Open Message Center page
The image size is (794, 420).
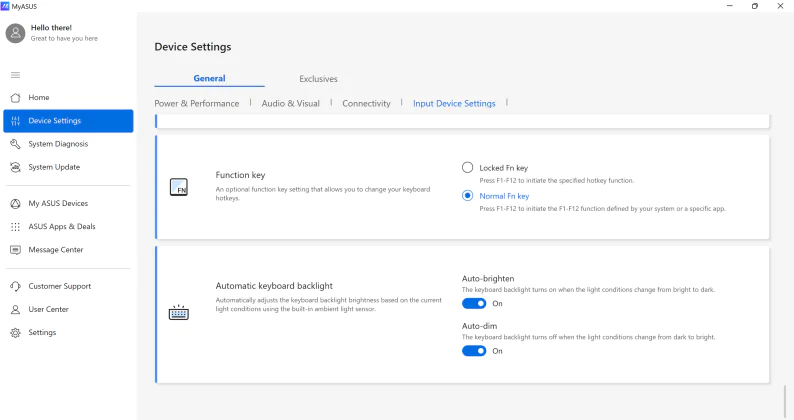click(68, 250)
